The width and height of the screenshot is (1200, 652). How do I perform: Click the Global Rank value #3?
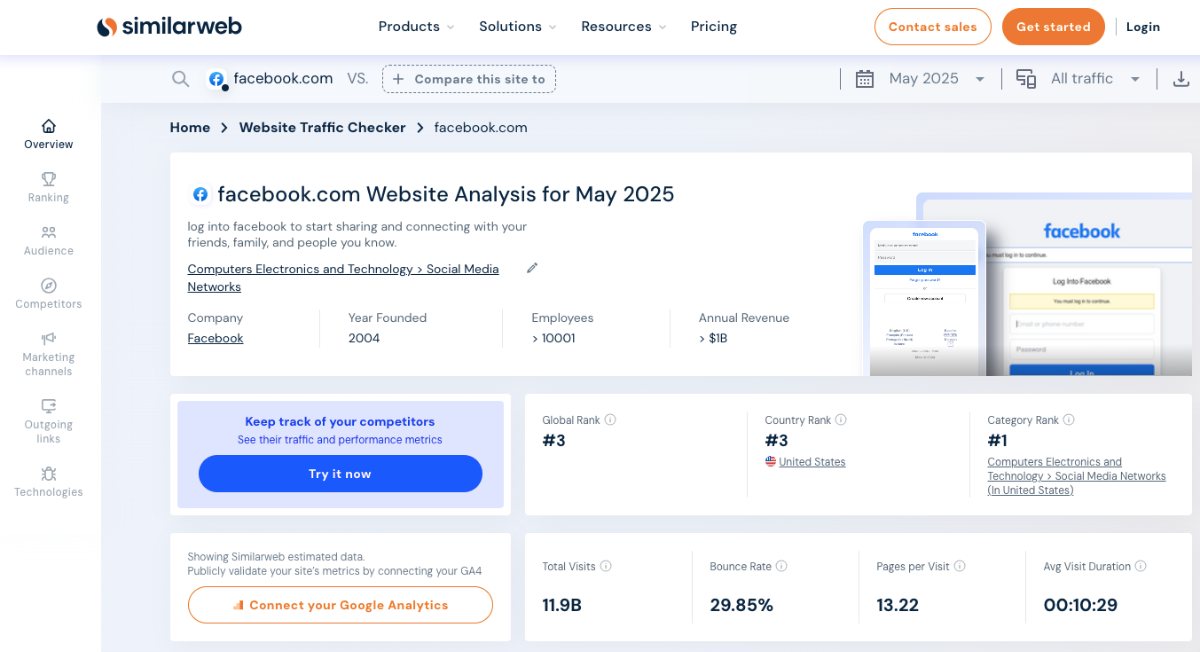[x=554, y=440]
